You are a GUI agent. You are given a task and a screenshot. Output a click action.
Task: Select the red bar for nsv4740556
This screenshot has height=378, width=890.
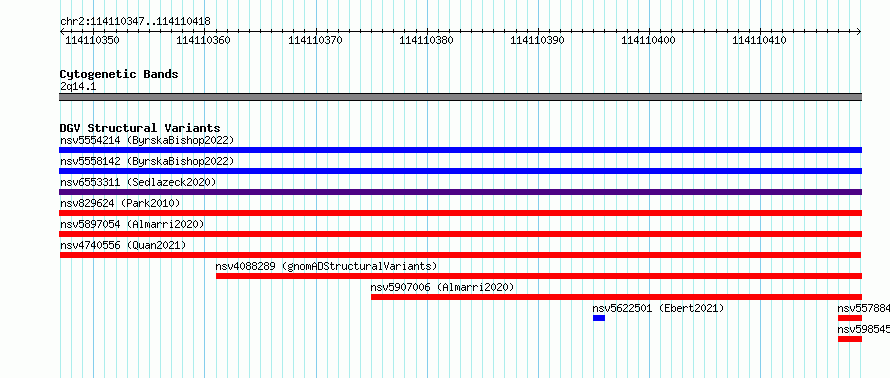[x=460, y=255]
